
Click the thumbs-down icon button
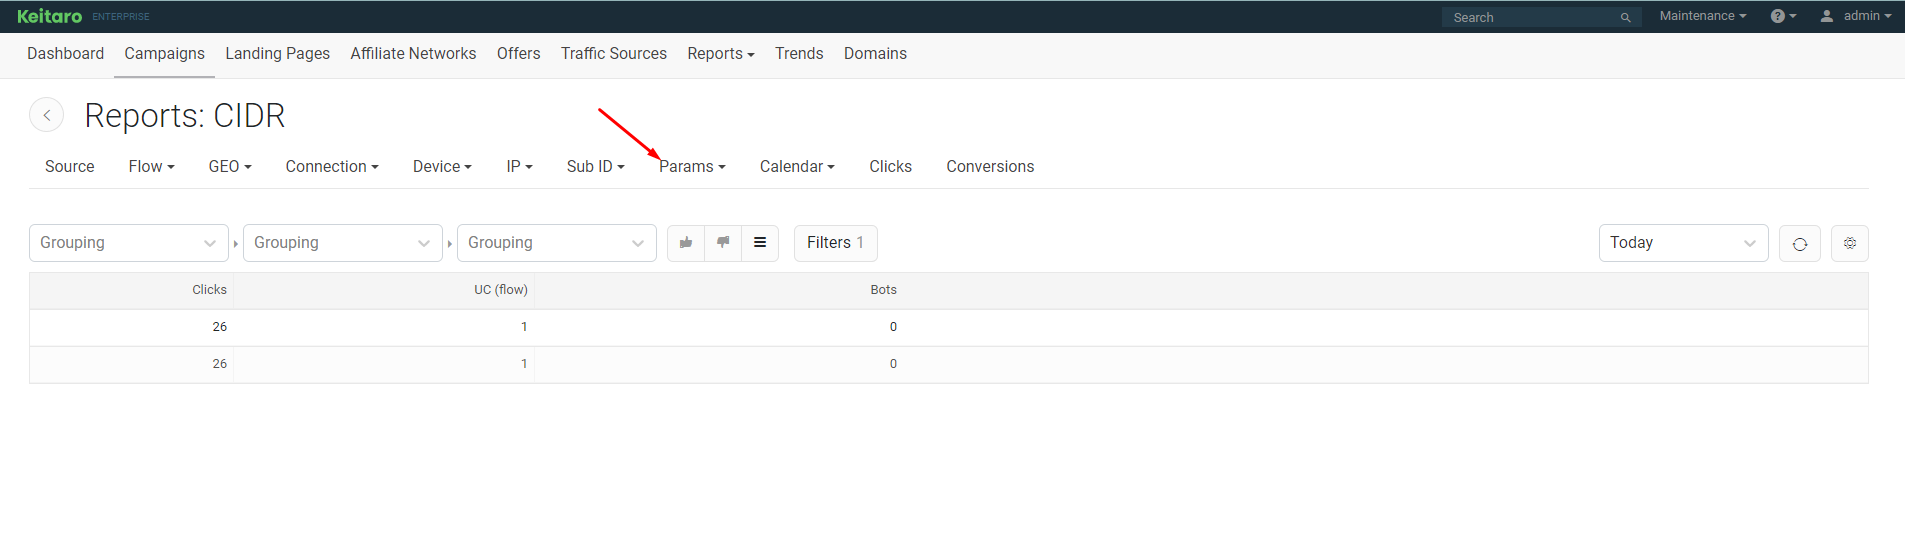click(x=723, y=243)
